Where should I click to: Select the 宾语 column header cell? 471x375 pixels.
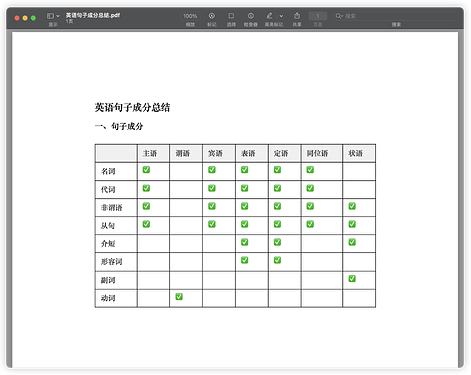(x=219, y=153)
